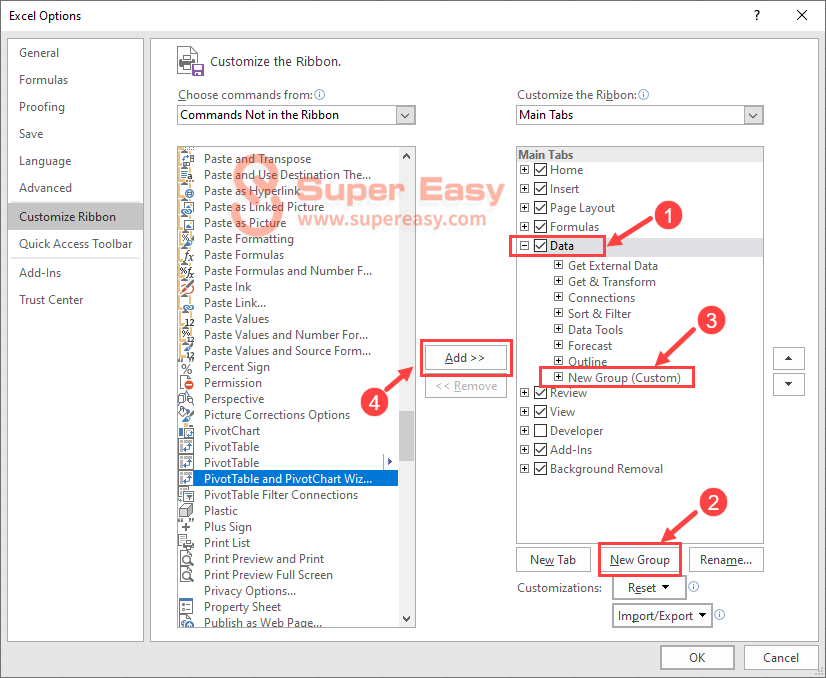
Task: Click the commands list scrollbar thumb
Action: coord(406,435)
